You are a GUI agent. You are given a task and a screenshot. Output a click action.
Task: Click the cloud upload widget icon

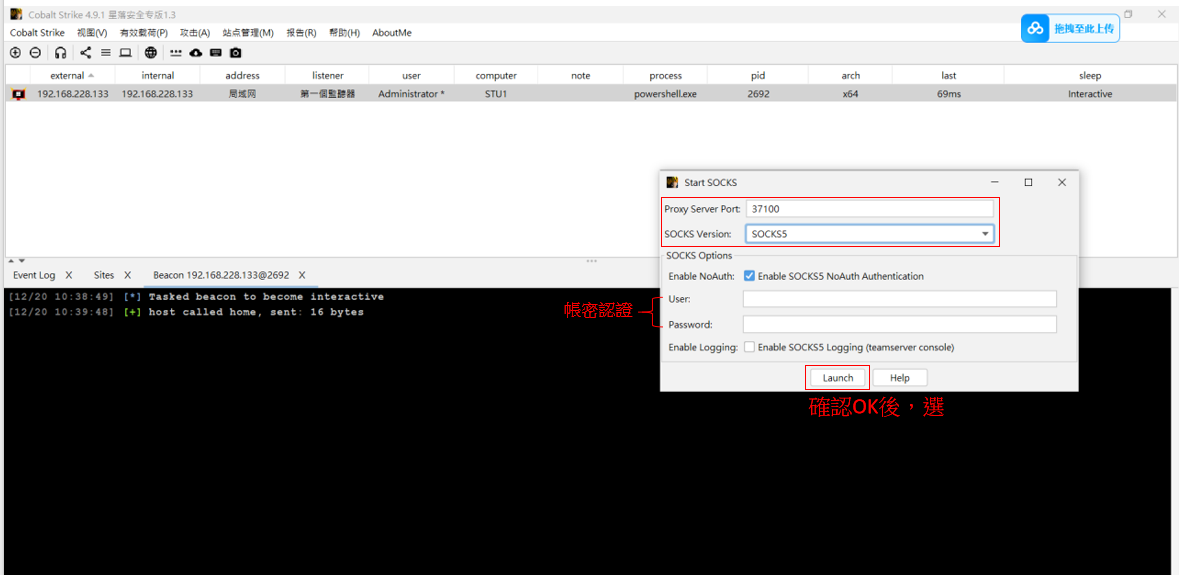tap(1035, 29)
